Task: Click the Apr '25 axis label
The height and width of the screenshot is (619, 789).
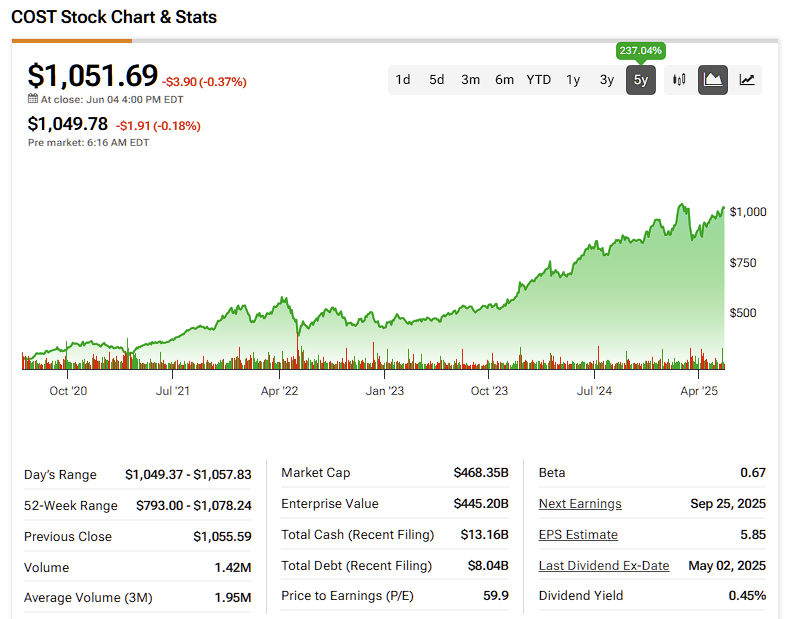Action: pyautogui.click(x=699, y=391)
